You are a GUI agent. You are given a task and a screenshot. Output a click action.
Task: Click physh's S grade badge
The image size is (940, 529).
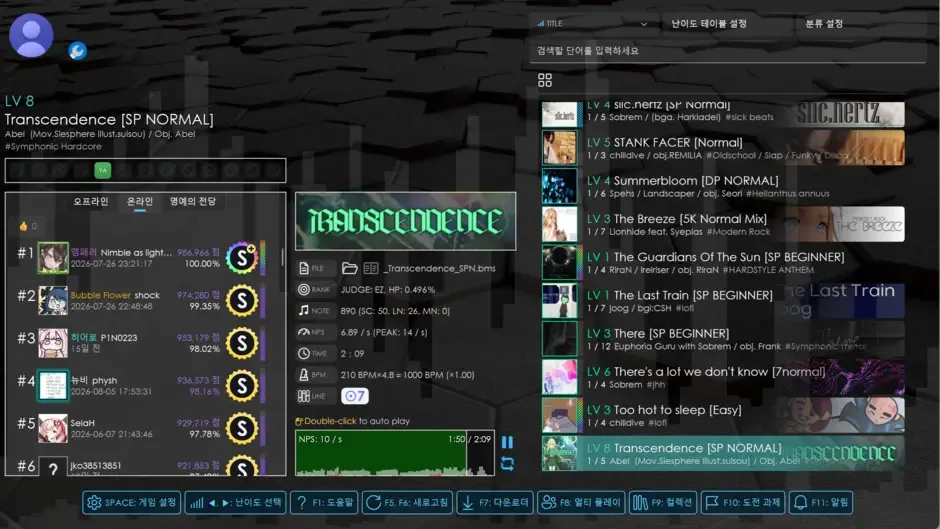pyautogui.click(x=242, y=386)
